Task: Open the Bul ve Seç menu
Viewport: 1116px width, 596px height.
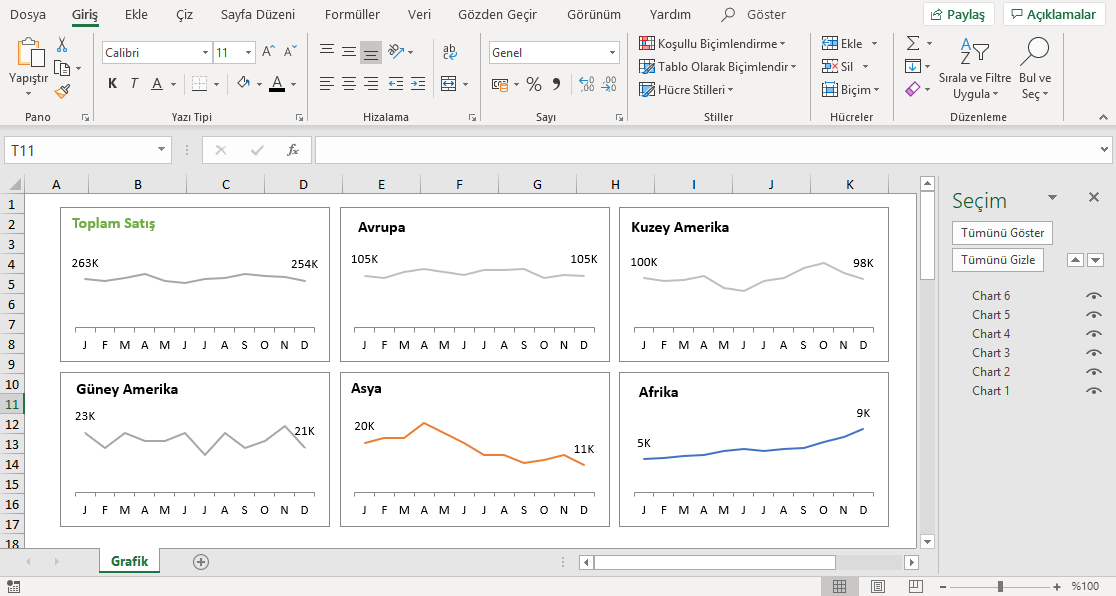Action: [x=1035, y=69]
